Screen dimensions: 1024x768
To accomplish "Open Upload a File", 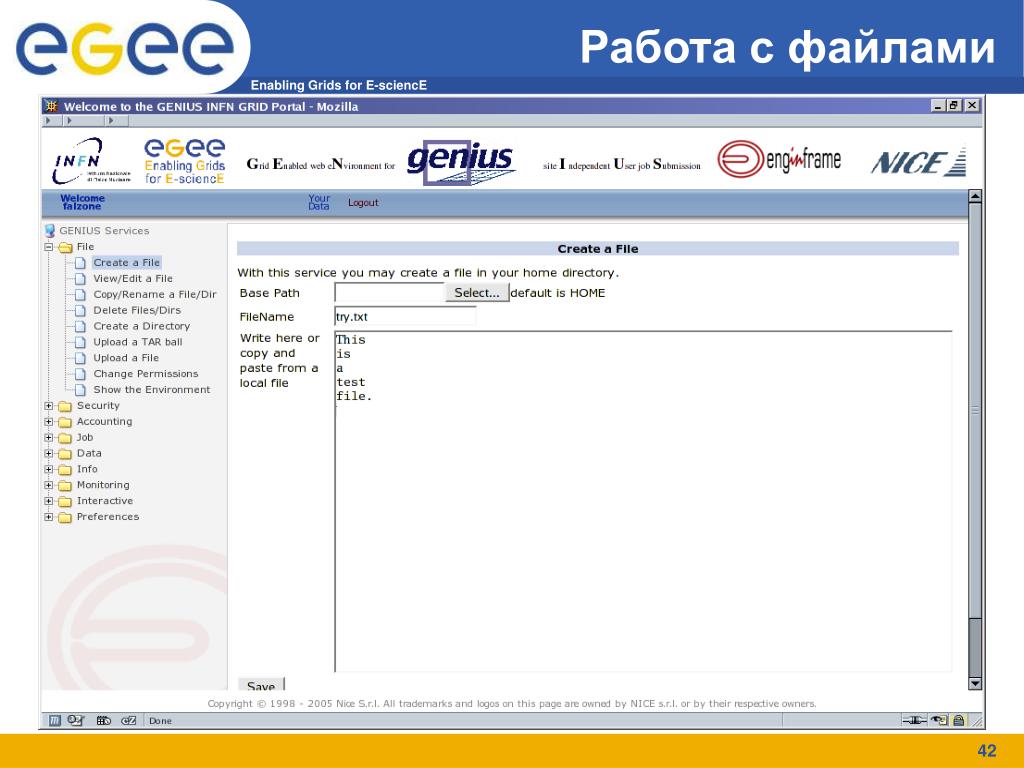I will point(126,358).
